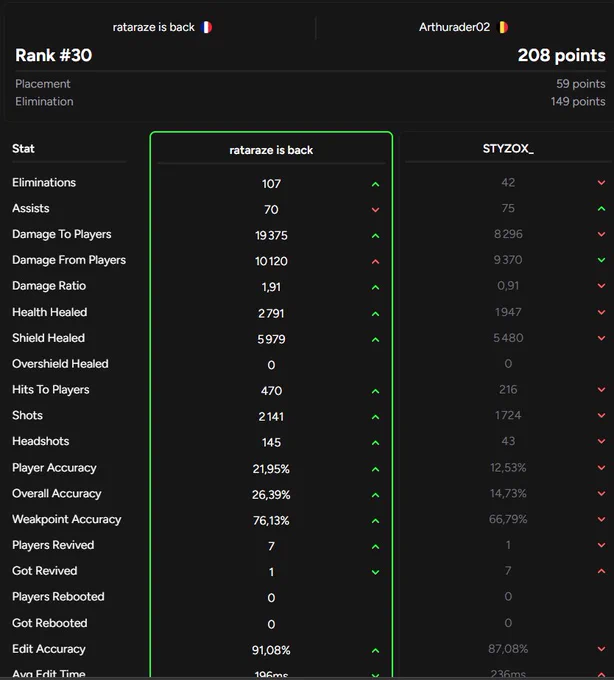Image resolution: width=614 pixels, height=680 pixels.
Task: Click the red arrow beside STYZOX_ ratio 0,91
Action: click(601, 286)
